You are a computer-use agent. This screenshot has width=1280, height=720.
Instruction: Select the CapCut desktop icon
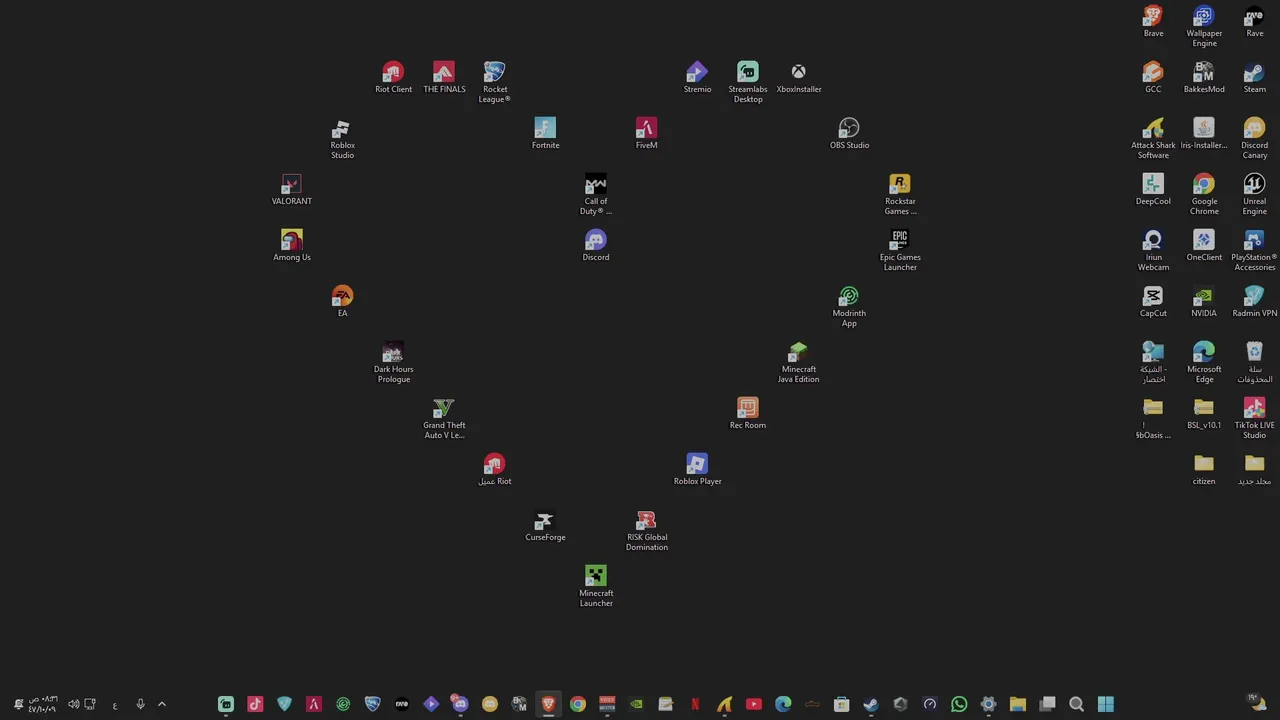[1153, 301]
